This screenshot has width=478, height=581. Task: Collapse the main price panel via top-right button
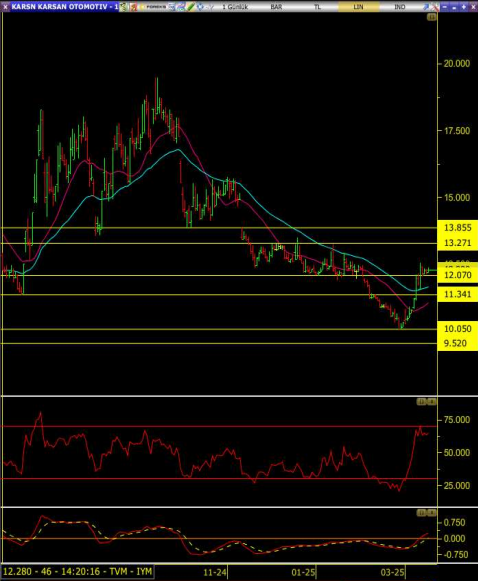tap(432, 17)
